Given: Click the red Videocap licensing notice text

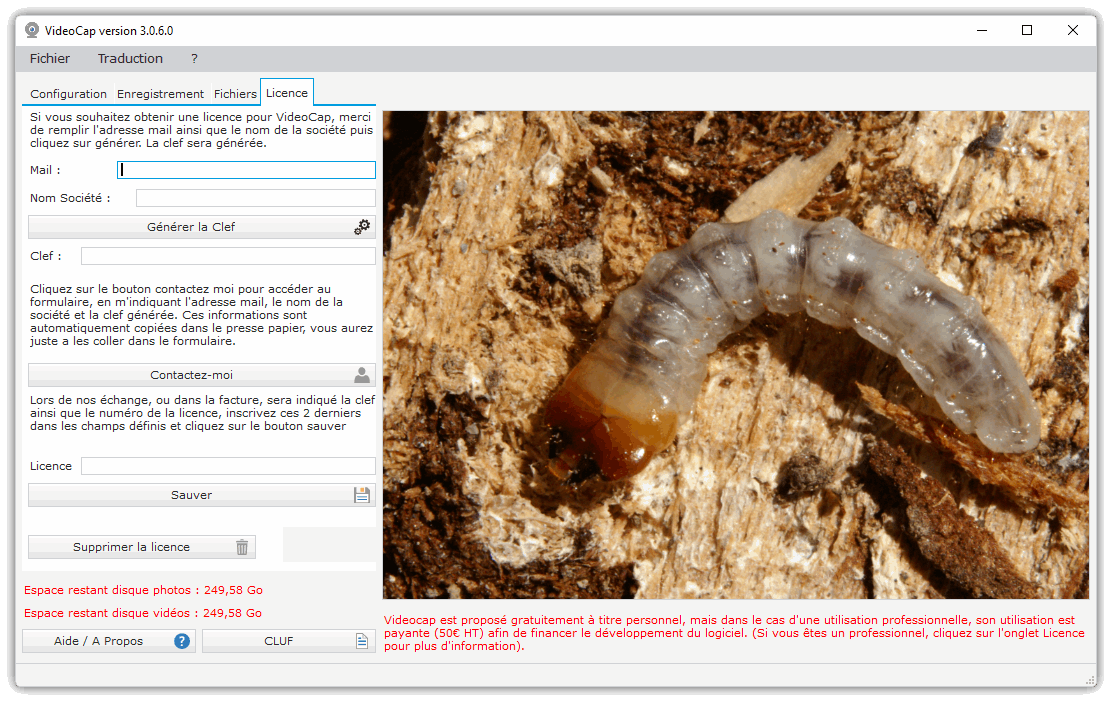Looking at the screenshot, I should (x=734, y=633).
